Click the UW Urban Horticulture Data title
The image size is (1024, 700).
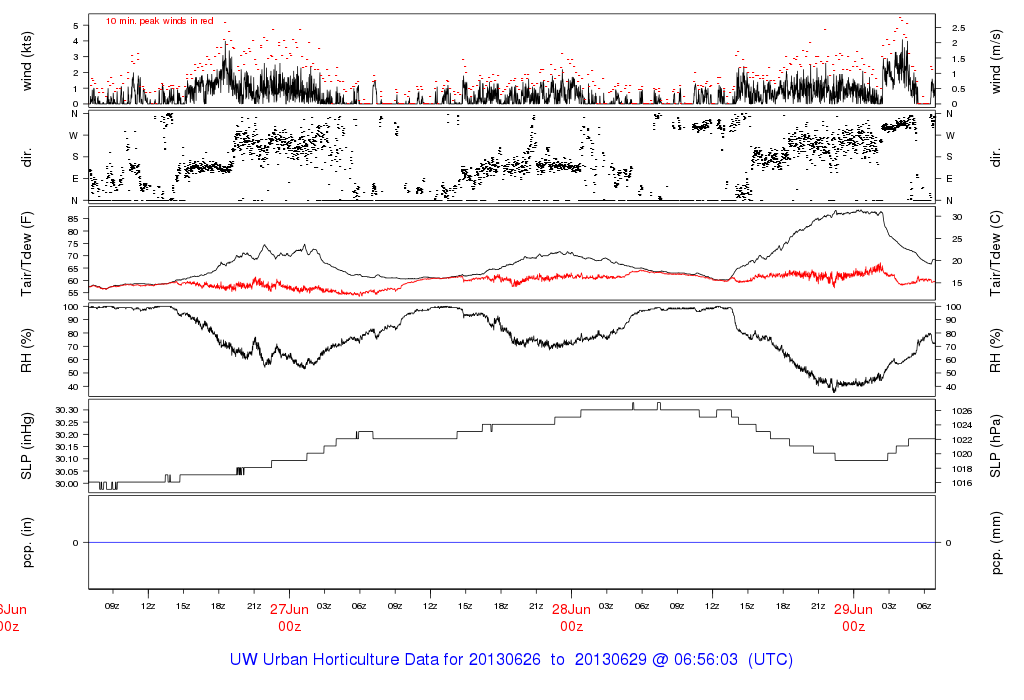point(511,661)
